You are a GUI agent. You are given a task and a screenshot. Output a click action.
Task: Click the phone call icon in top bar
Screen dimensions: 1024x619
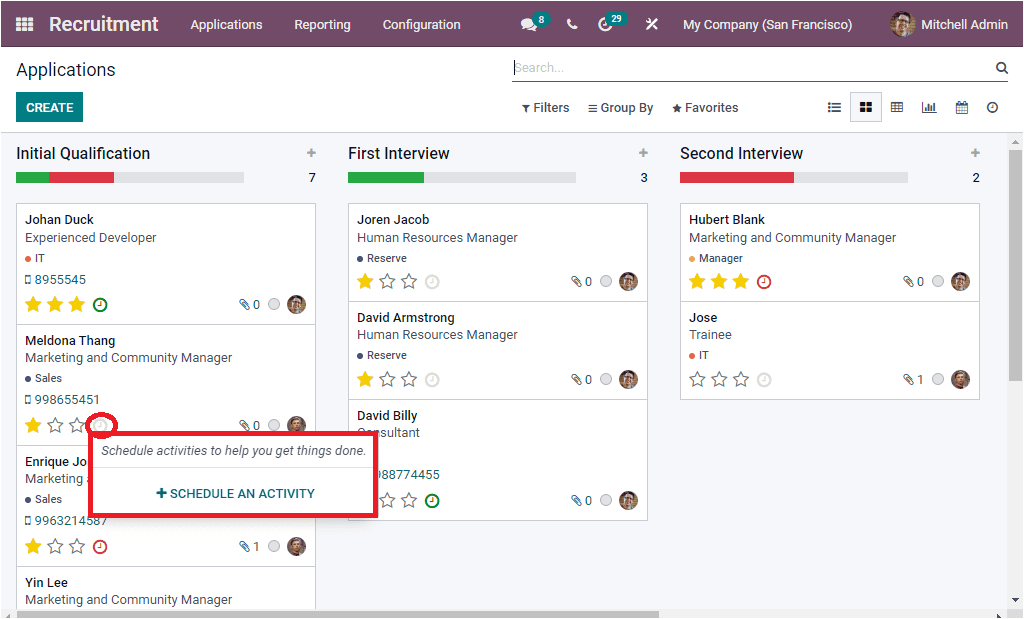point(571,23)
